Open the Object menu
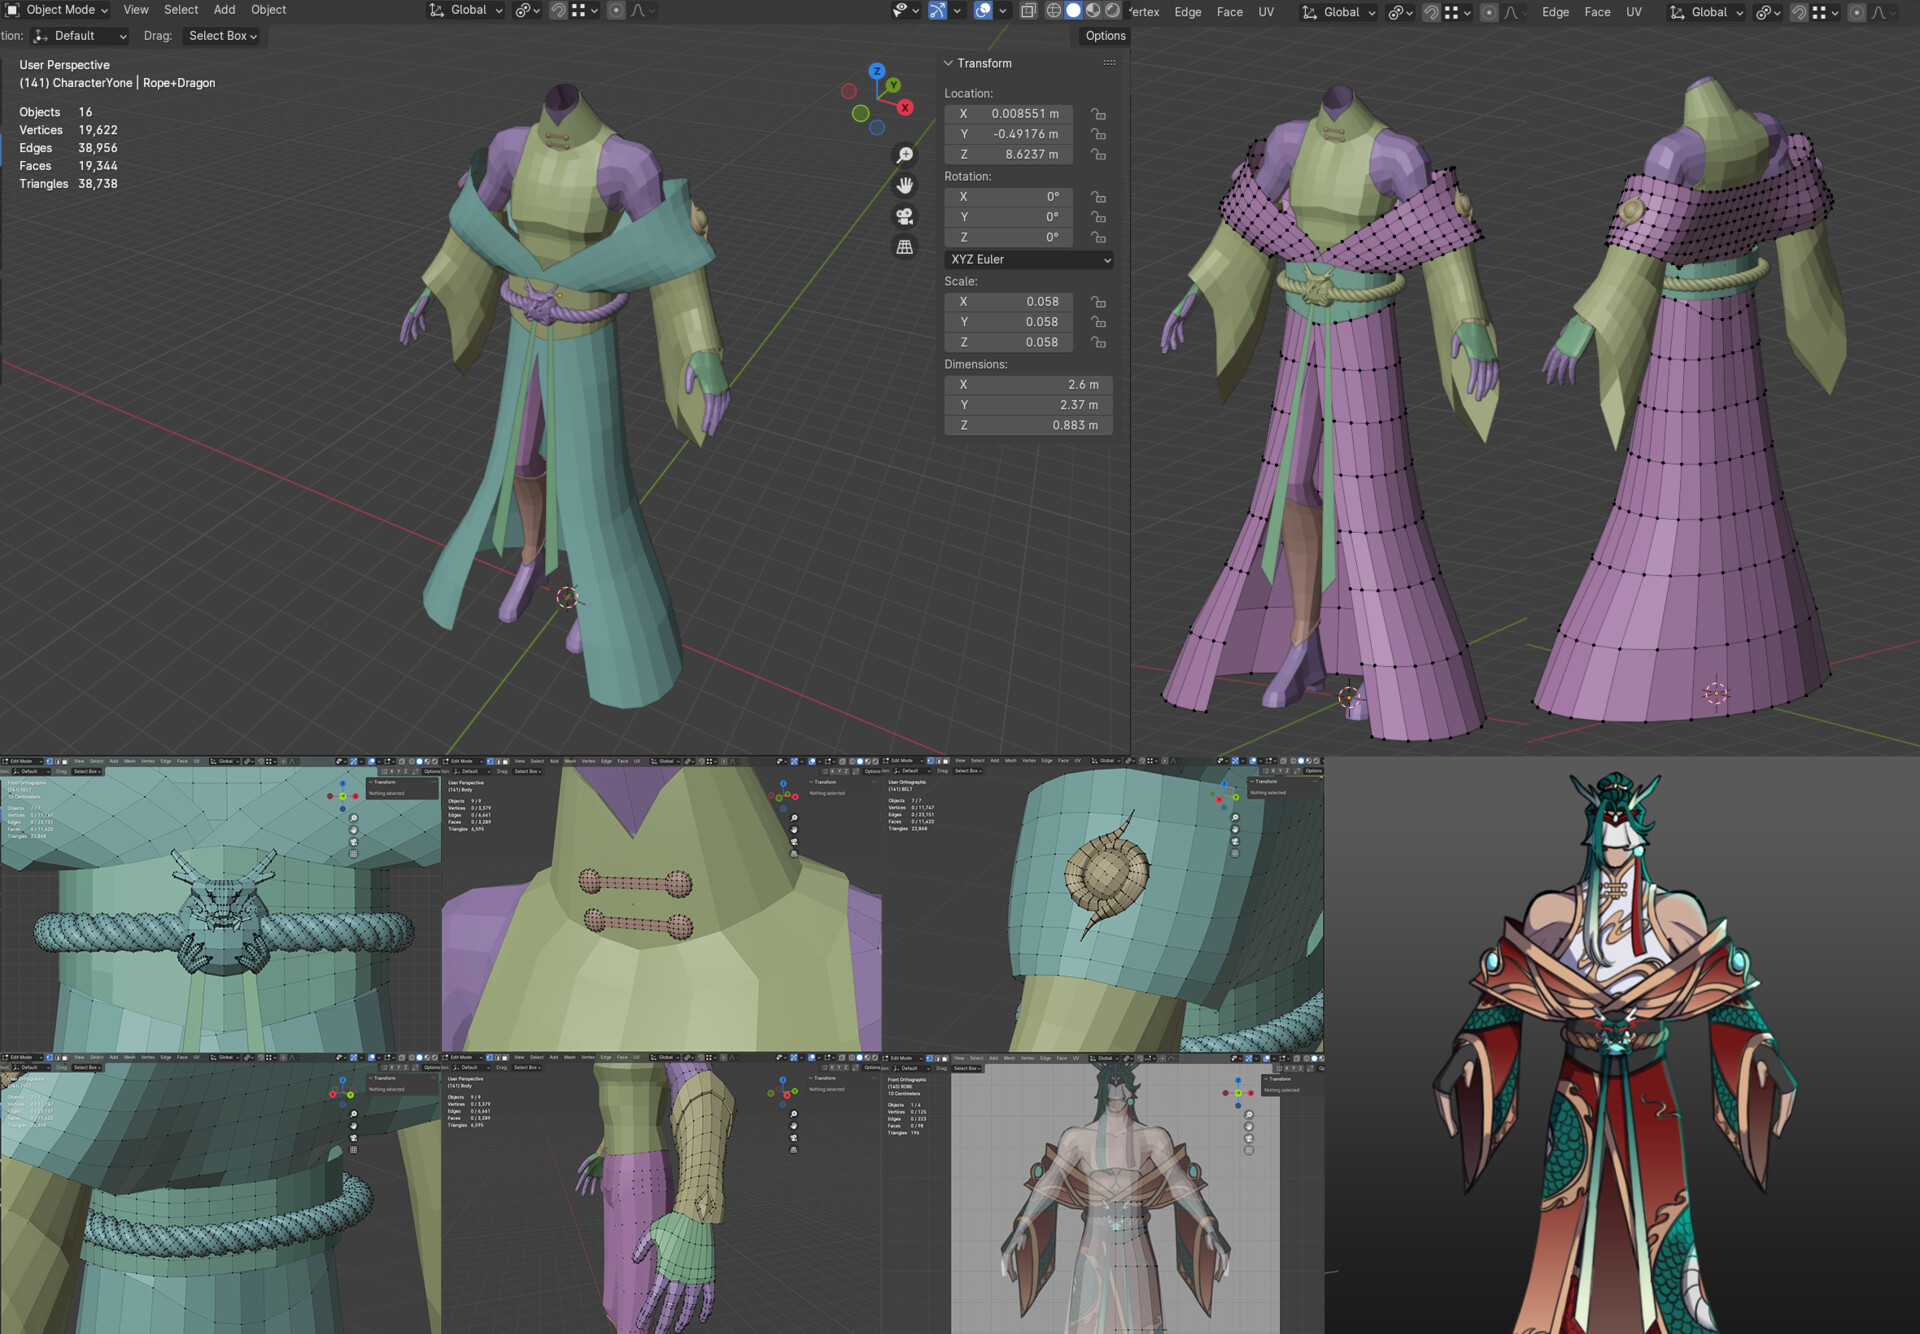Screen dimensions: 1920x1334 tap(268, 10)
